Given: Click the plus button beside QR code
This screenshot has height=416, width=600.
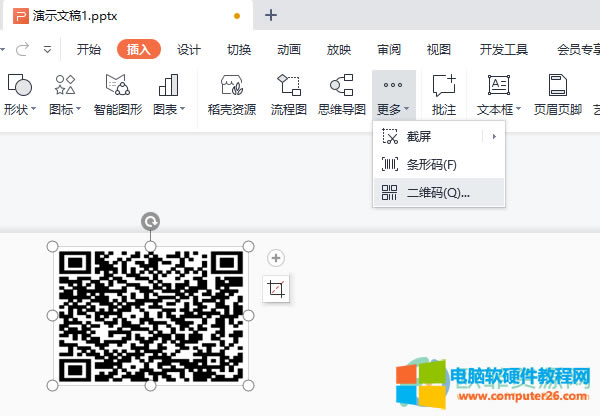Looking at the screenshot, I should point(277,258).
